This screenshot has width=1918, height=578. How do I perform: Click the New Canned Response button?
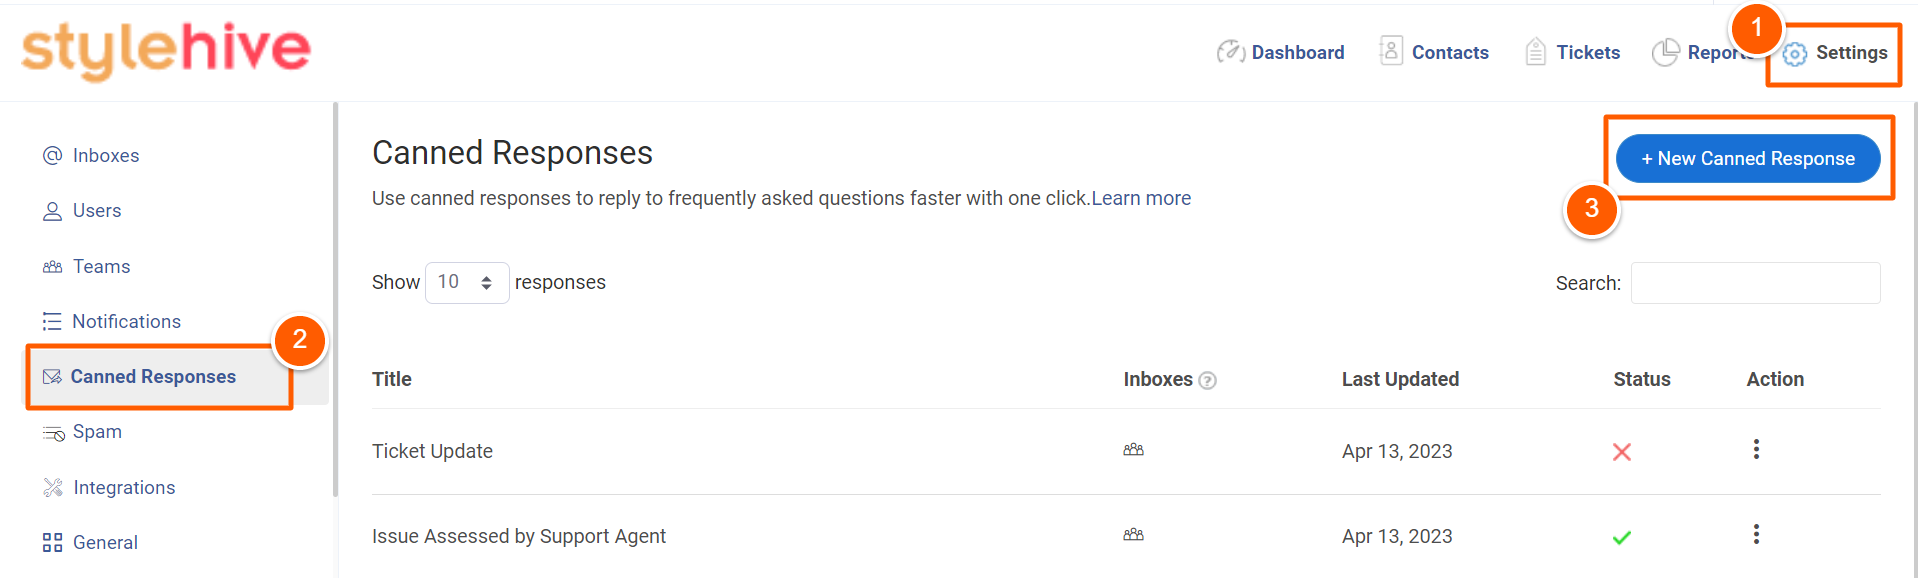click(1748, 159)
